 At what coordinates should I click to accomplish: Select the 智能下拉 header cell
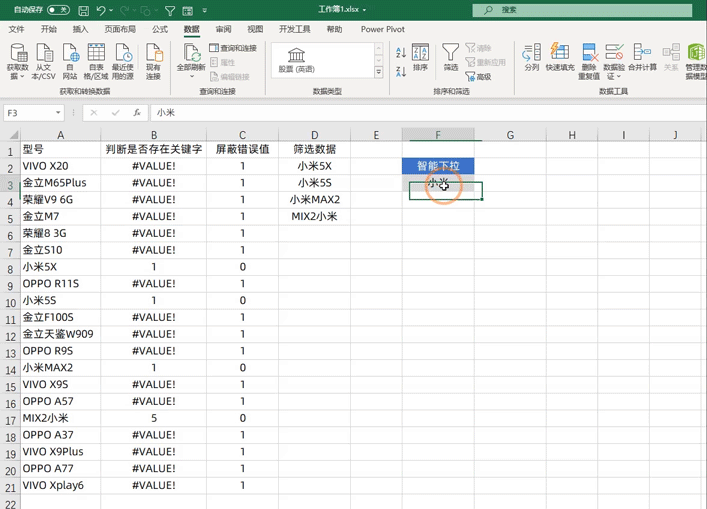[438, 166]
